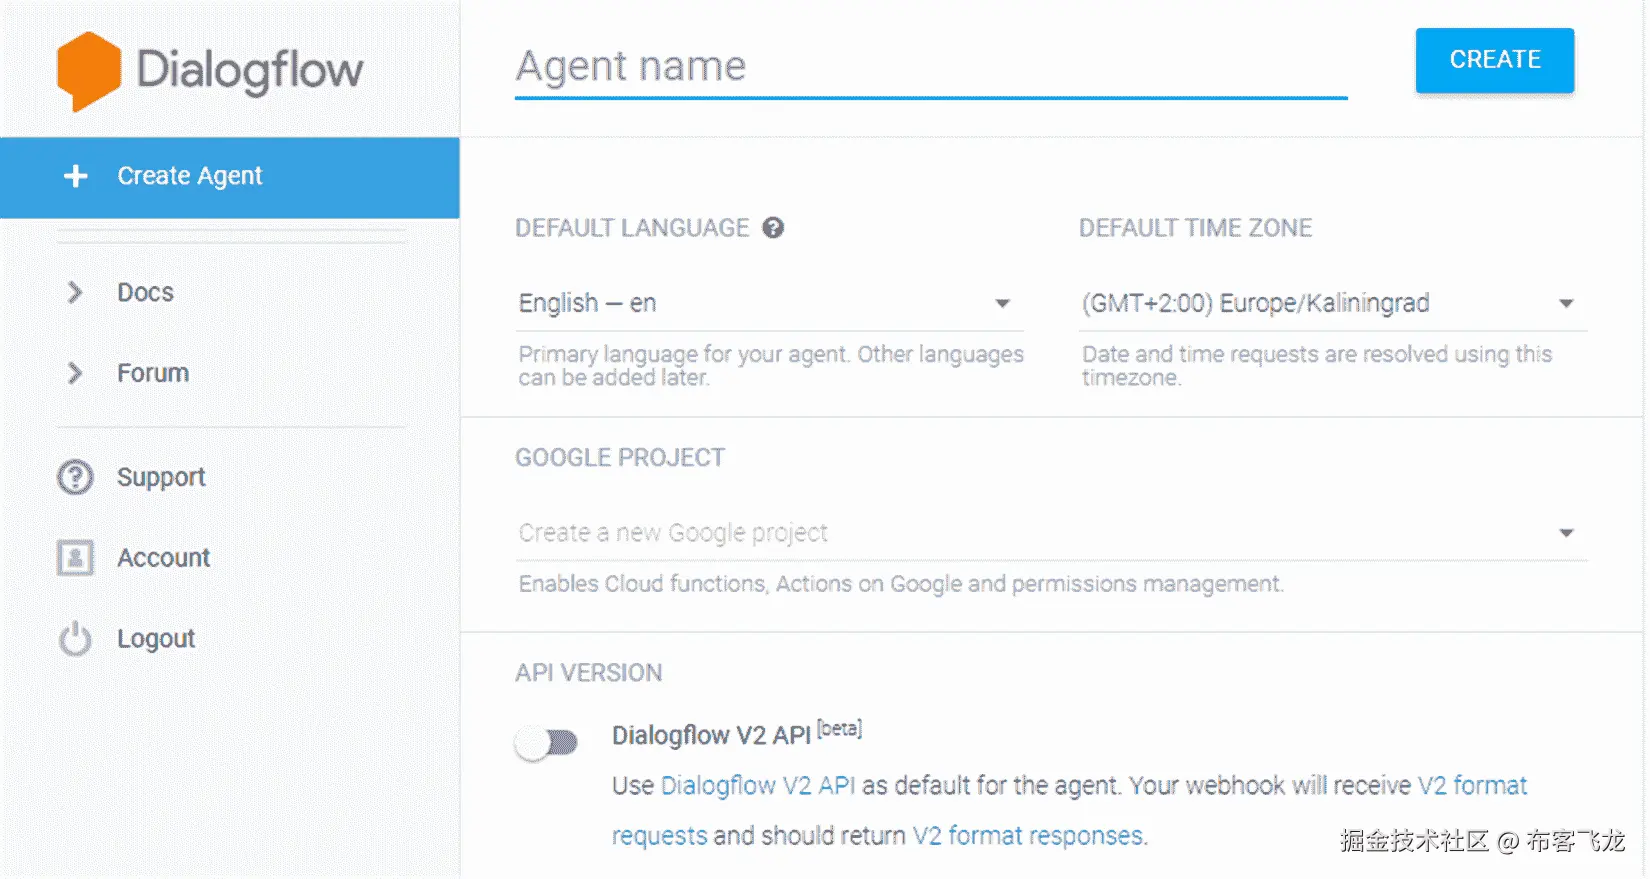
Task: Open the Support sidebar item
Action: (x=161, y=477)
